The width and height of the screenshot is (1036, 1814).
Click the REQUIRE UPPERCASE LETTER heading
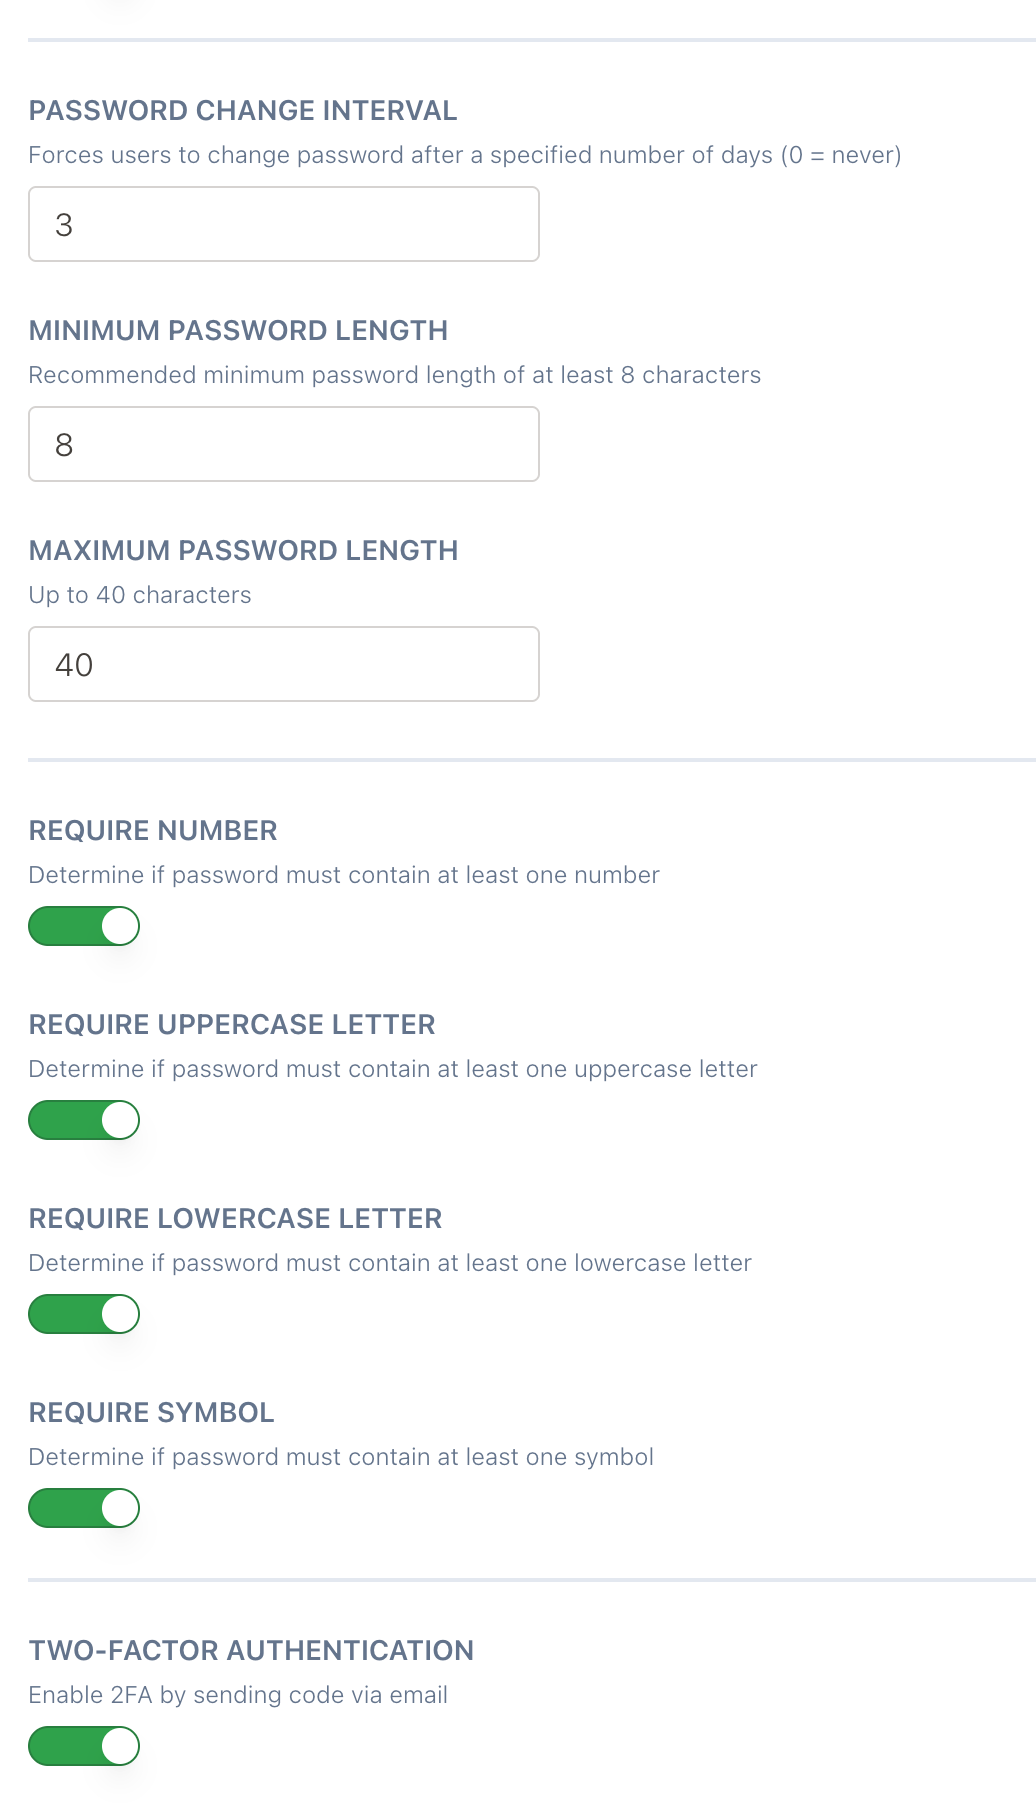coord(232,1024)
